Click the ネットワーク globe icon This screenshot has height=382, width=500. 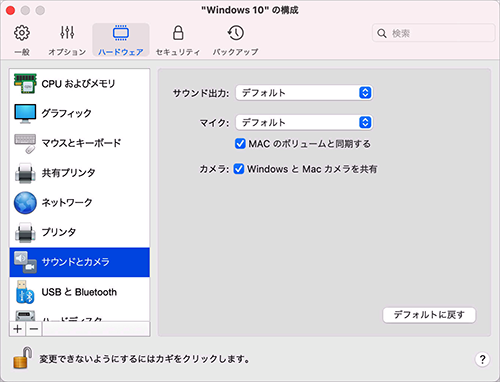[25, 203]
